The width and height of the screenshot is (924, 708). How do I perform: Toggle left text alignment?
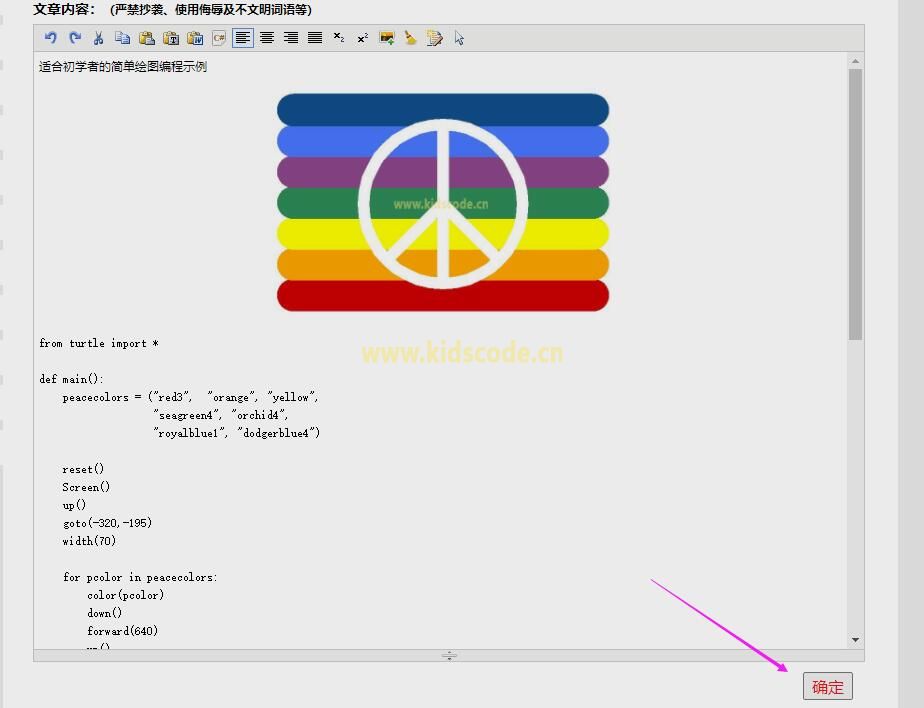[x=243, y=38]
